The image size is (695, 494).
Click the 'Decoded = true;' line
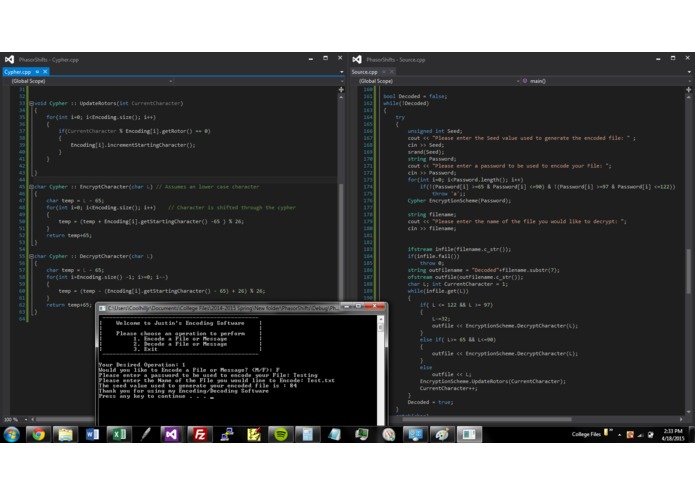point(430,402)
